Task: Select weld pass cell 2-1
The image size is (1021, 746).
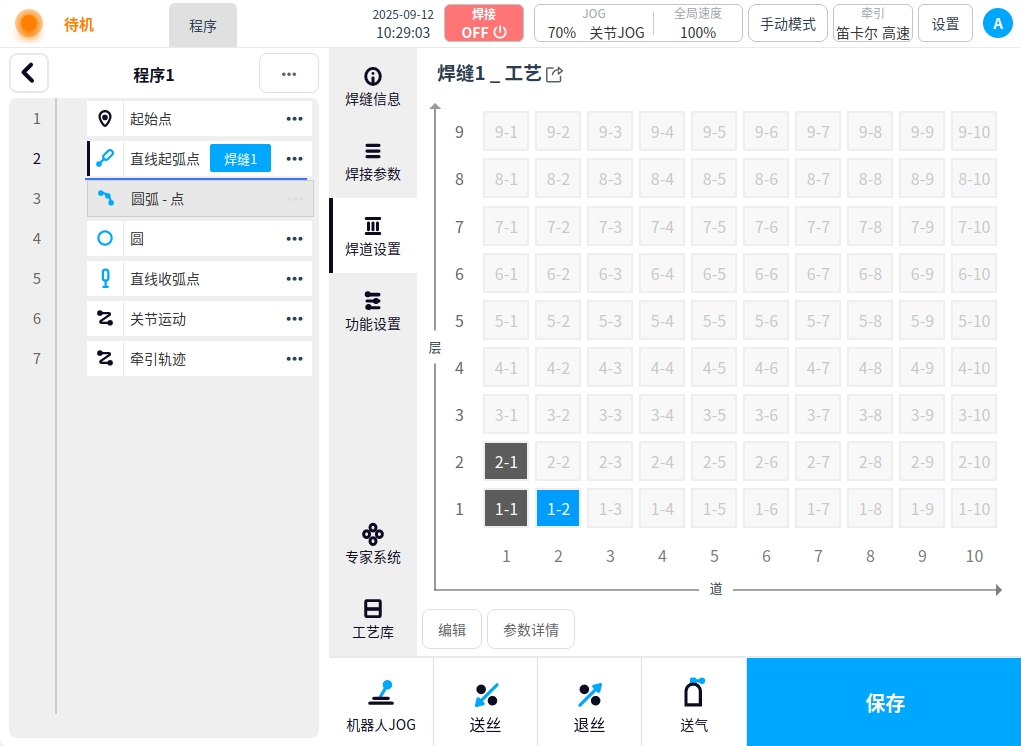Action: click(x=506, y=462)
